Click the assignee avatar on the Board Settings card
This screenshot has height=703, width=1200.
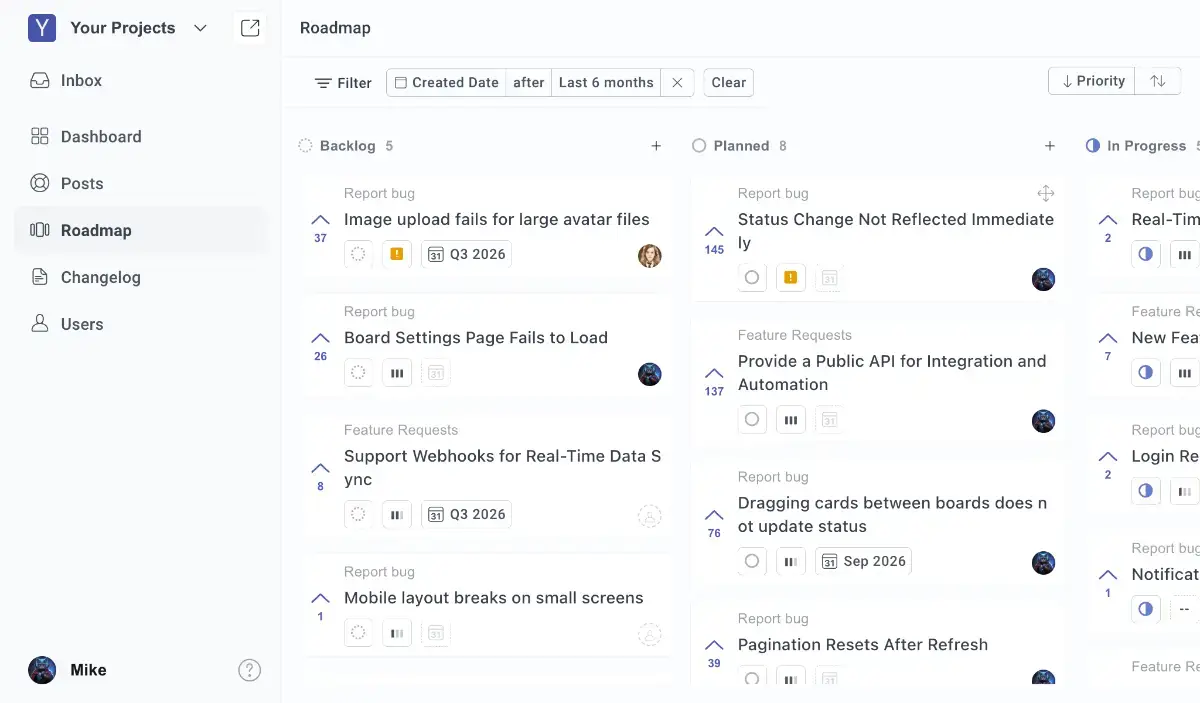650,374
